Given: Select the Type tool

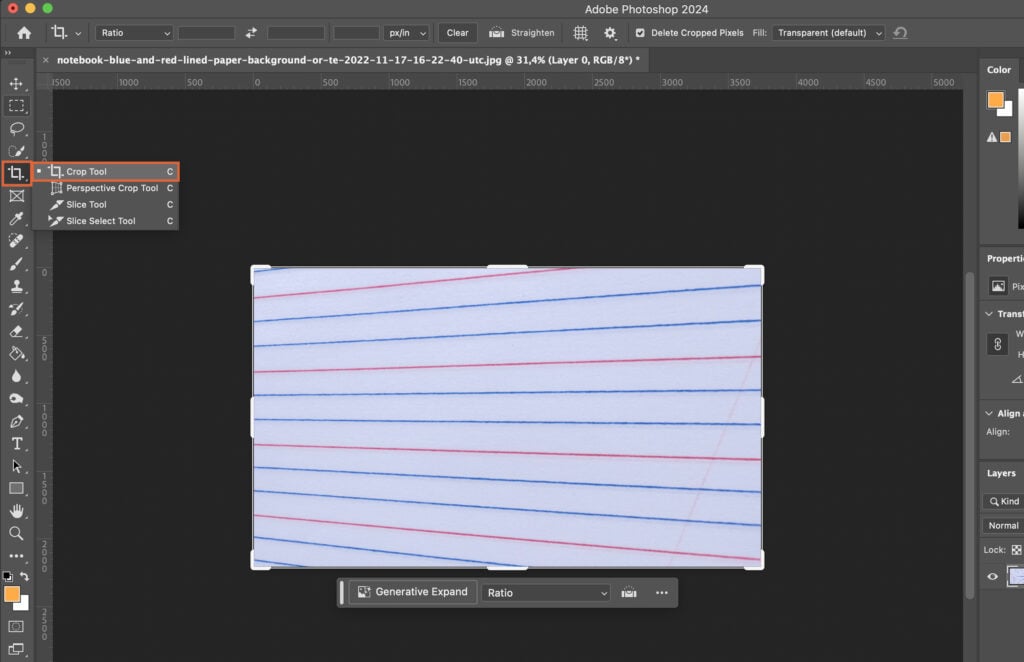Looking at the screenshot, I should tap(16, 443).
